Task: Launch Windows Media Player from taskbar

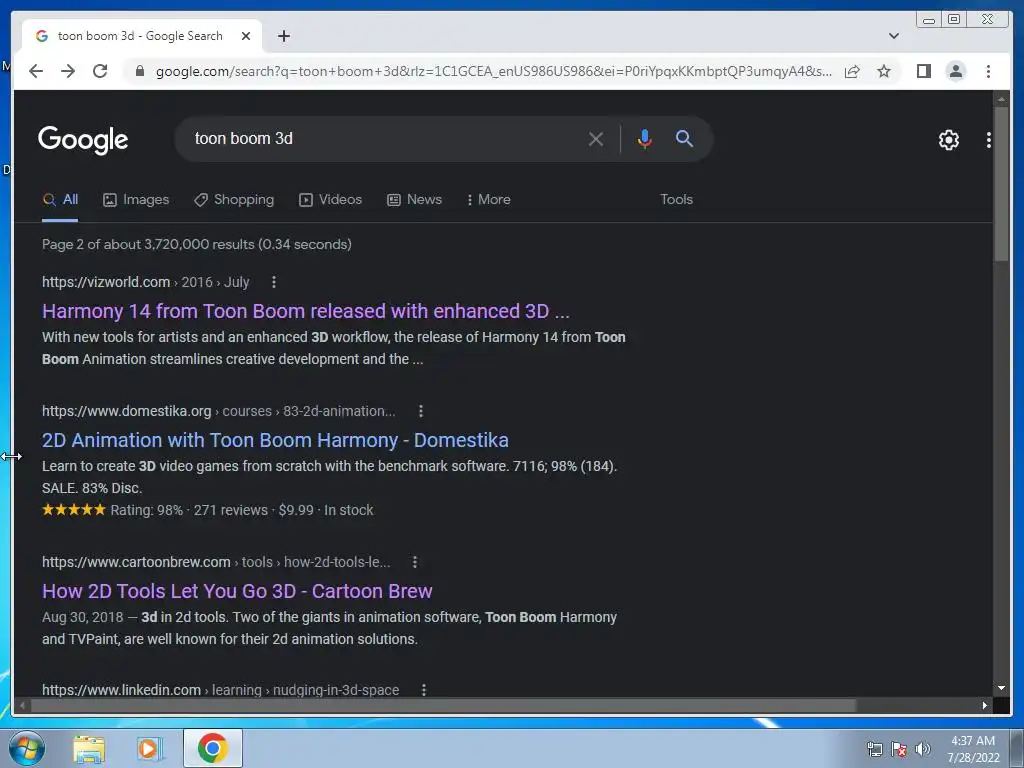Action: coord(149,748)
